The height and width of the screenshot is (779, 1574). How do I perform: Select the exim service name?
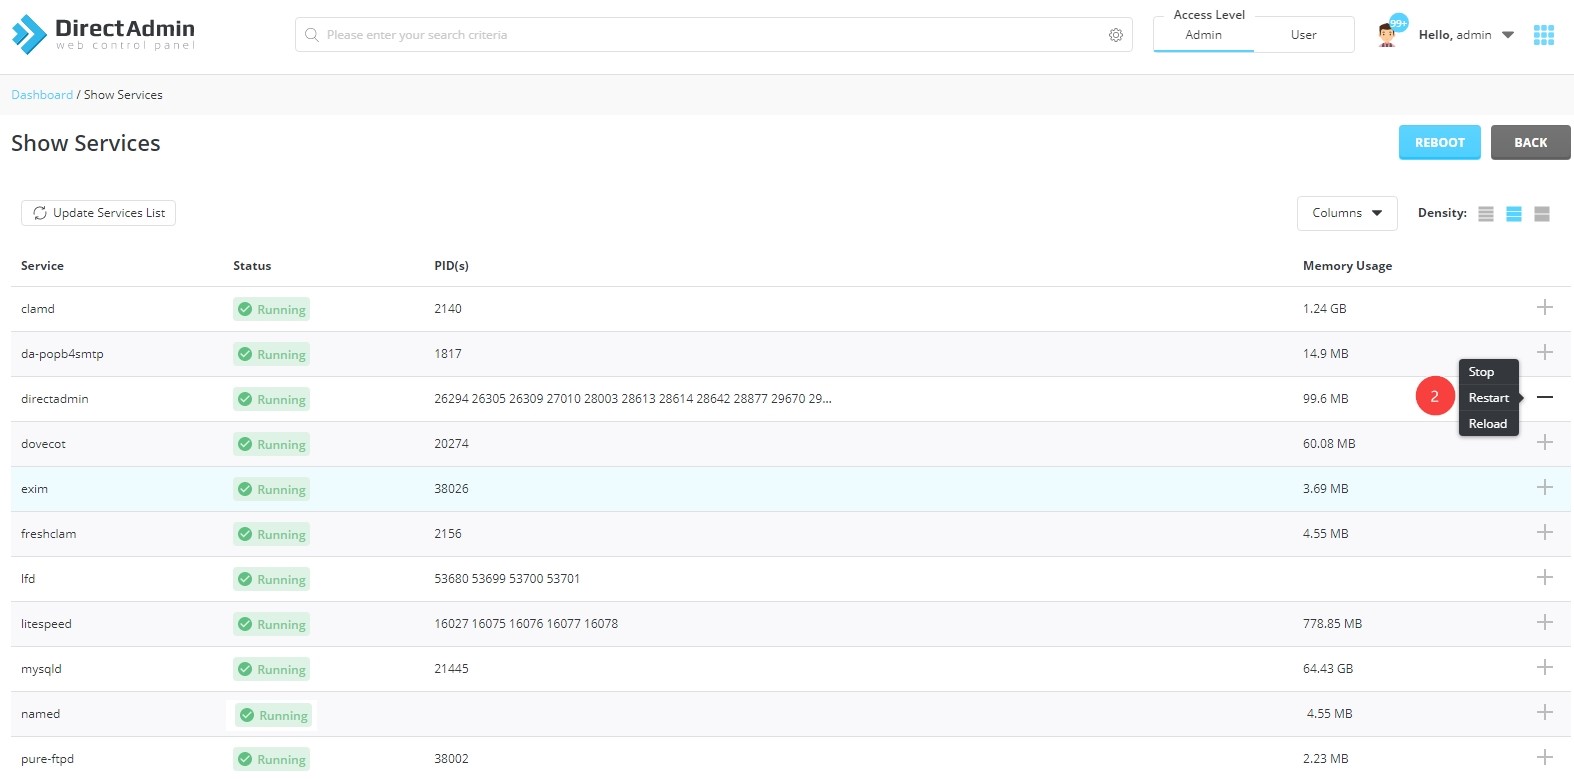click(34, 489)
